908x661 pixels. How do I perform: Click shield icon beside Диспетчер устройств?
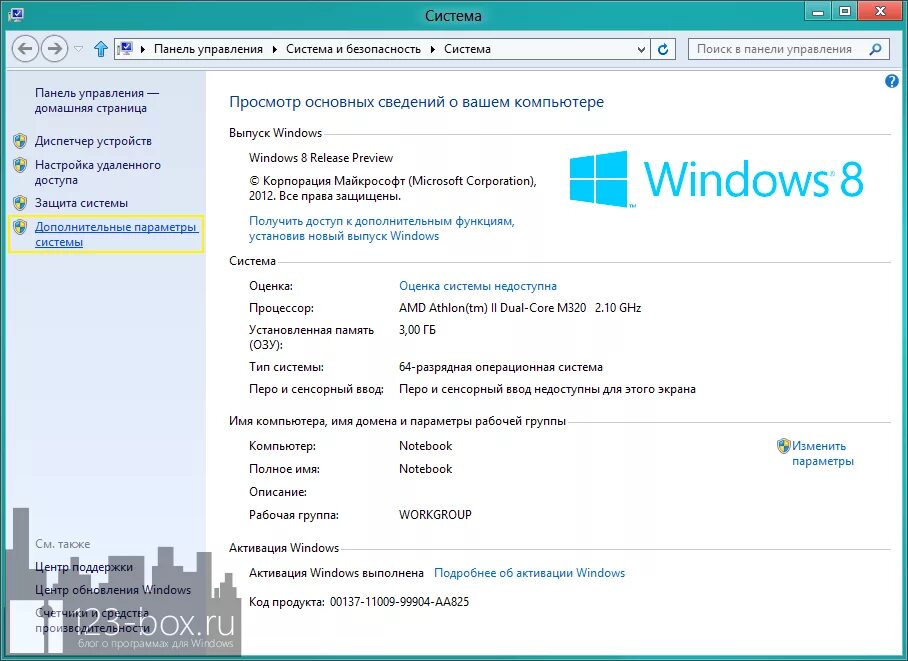pyautogui.click(x=20, y=141)
